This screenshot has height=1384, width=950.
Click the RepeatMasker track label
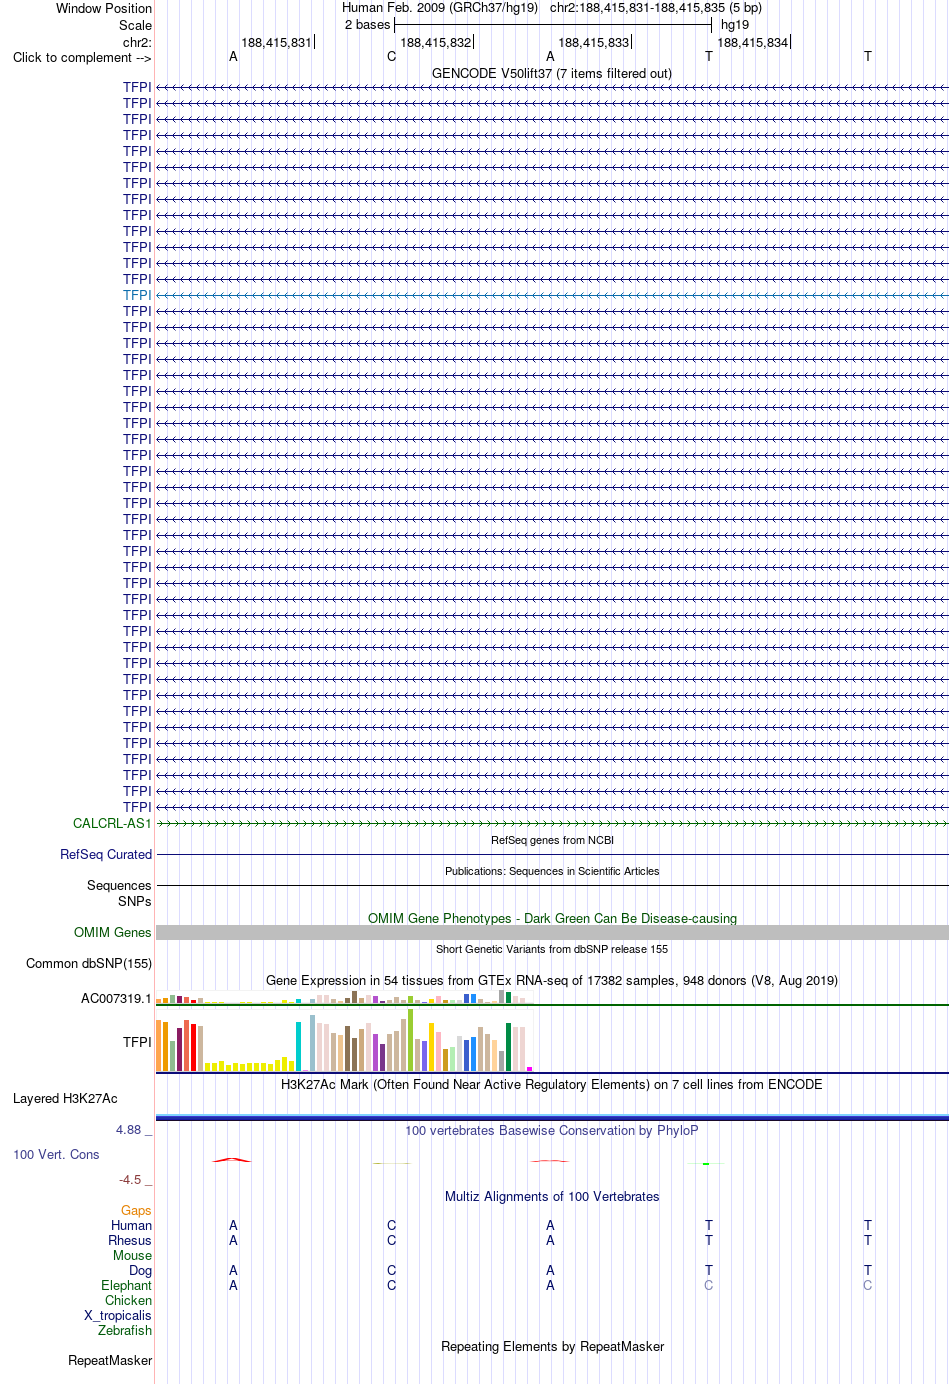point(110,1360)
